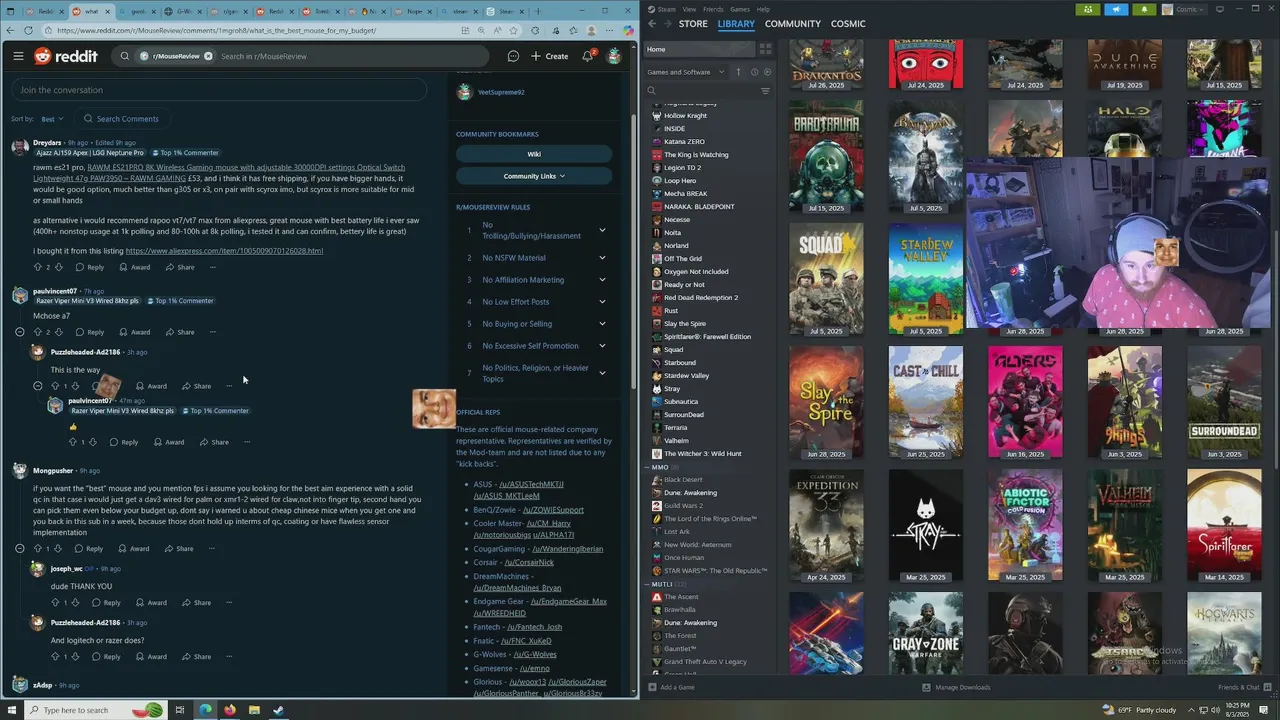Go to Reddit home via logo
This screenshot has width=1280, height=720.
pyautogui.click(x=66, y=56)
